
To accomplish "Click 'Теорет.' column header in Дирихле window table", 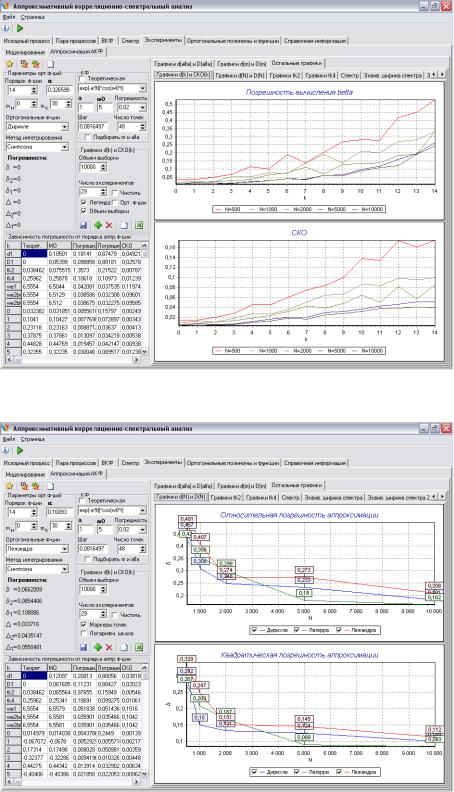I will tap(34, 245).
